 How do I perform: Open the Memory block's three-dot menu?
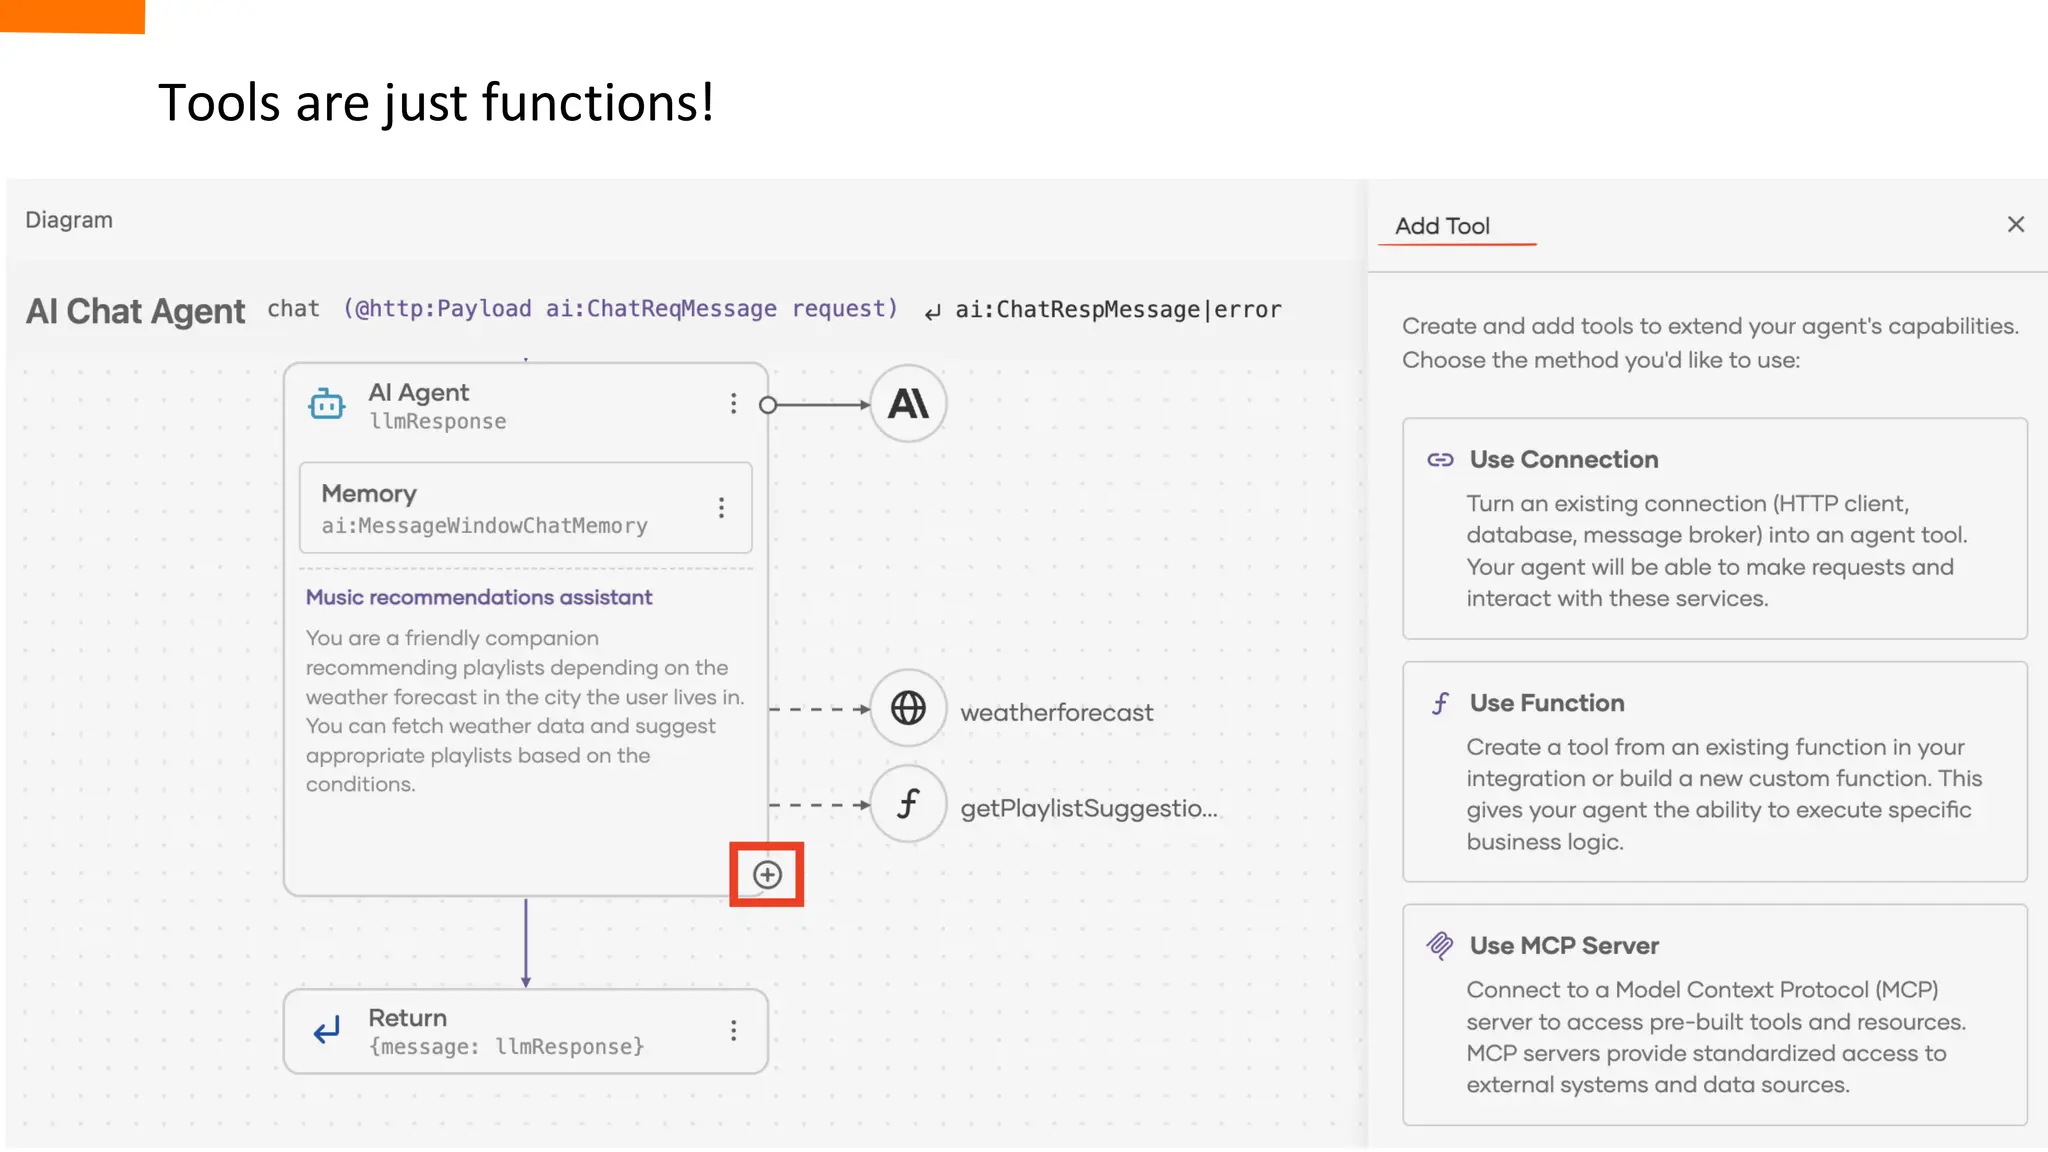pyautogui.click(x=721, y=508)
